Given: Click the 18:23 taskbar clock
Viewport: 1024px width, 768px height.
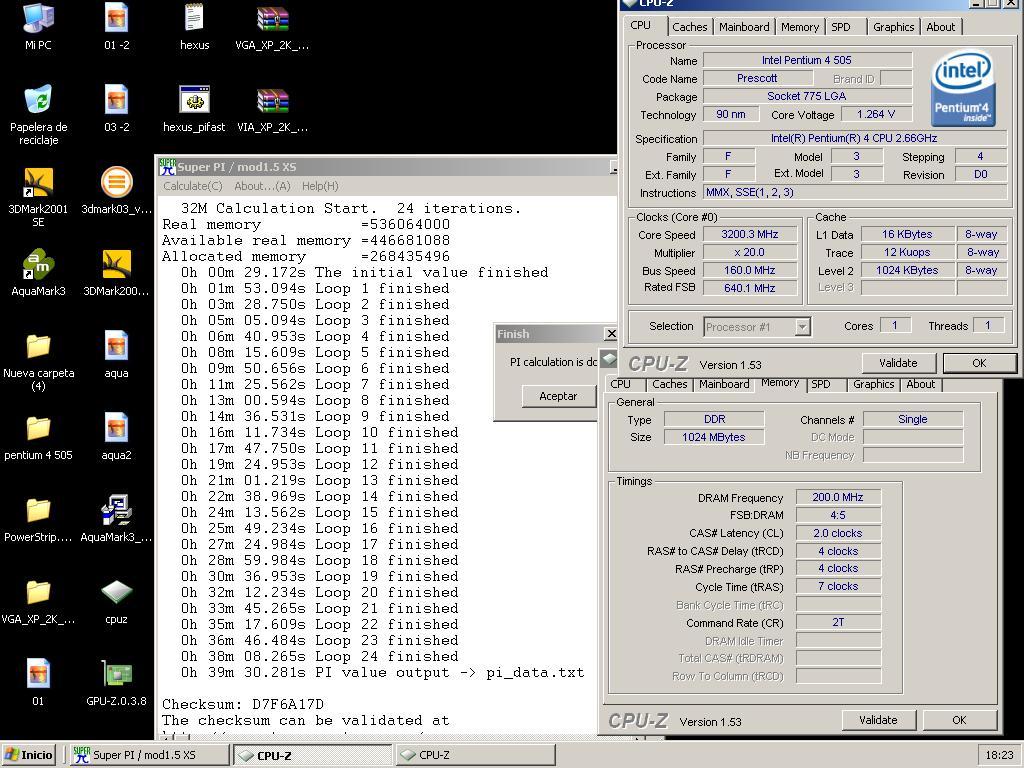Looking at the screenshot, I should [x=999, y=755].
